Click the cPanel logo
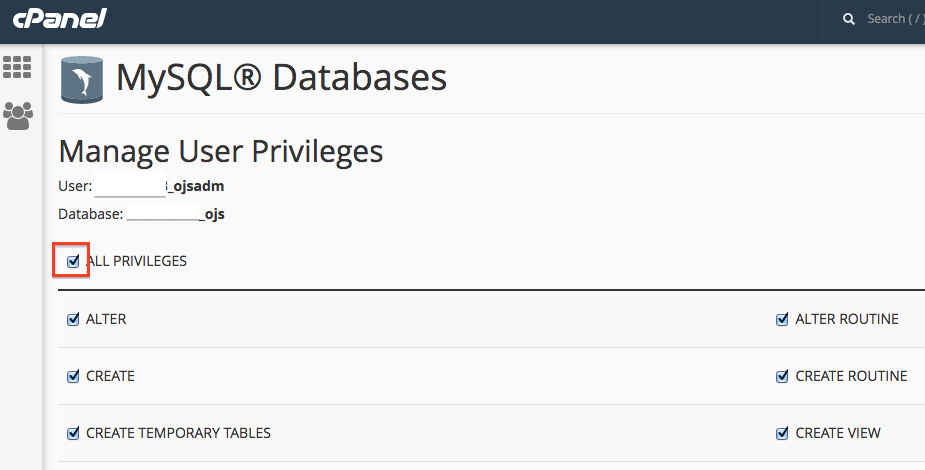Screen dimensions: 925x470 click(x=59, y=19)
